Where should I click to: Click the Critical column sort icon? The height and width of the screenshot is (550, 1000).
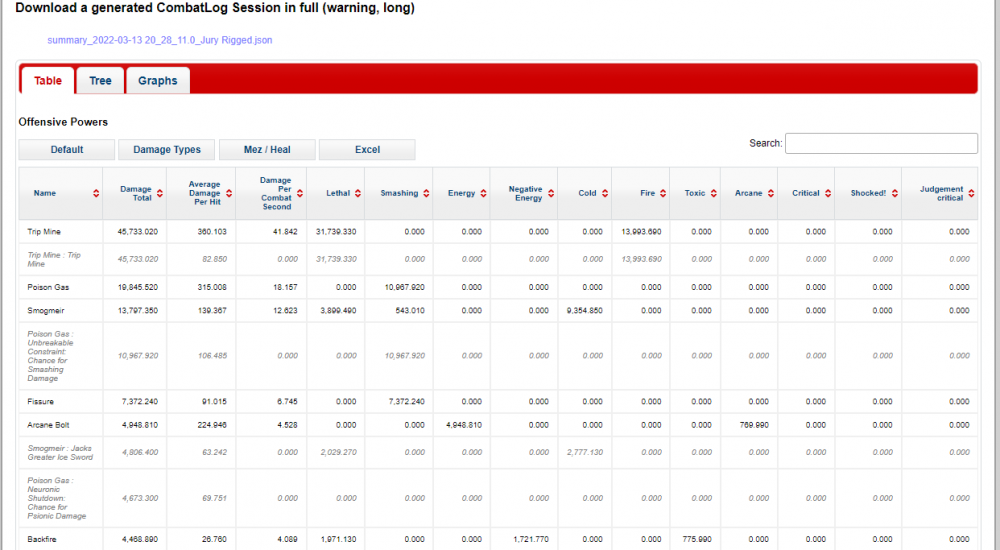click(827, 194)
